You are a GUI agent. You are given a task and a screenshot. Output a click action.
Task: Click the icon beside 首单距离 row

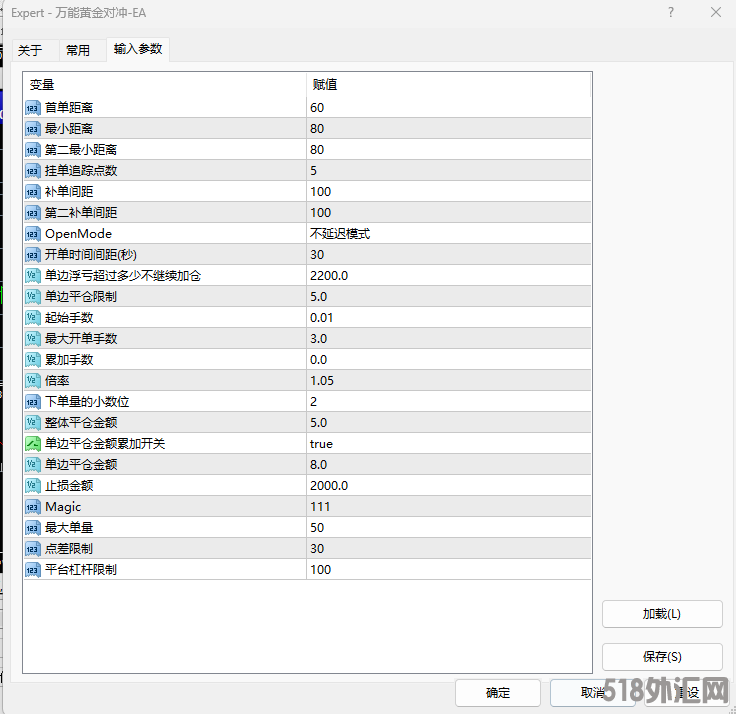tap(33, 108)
